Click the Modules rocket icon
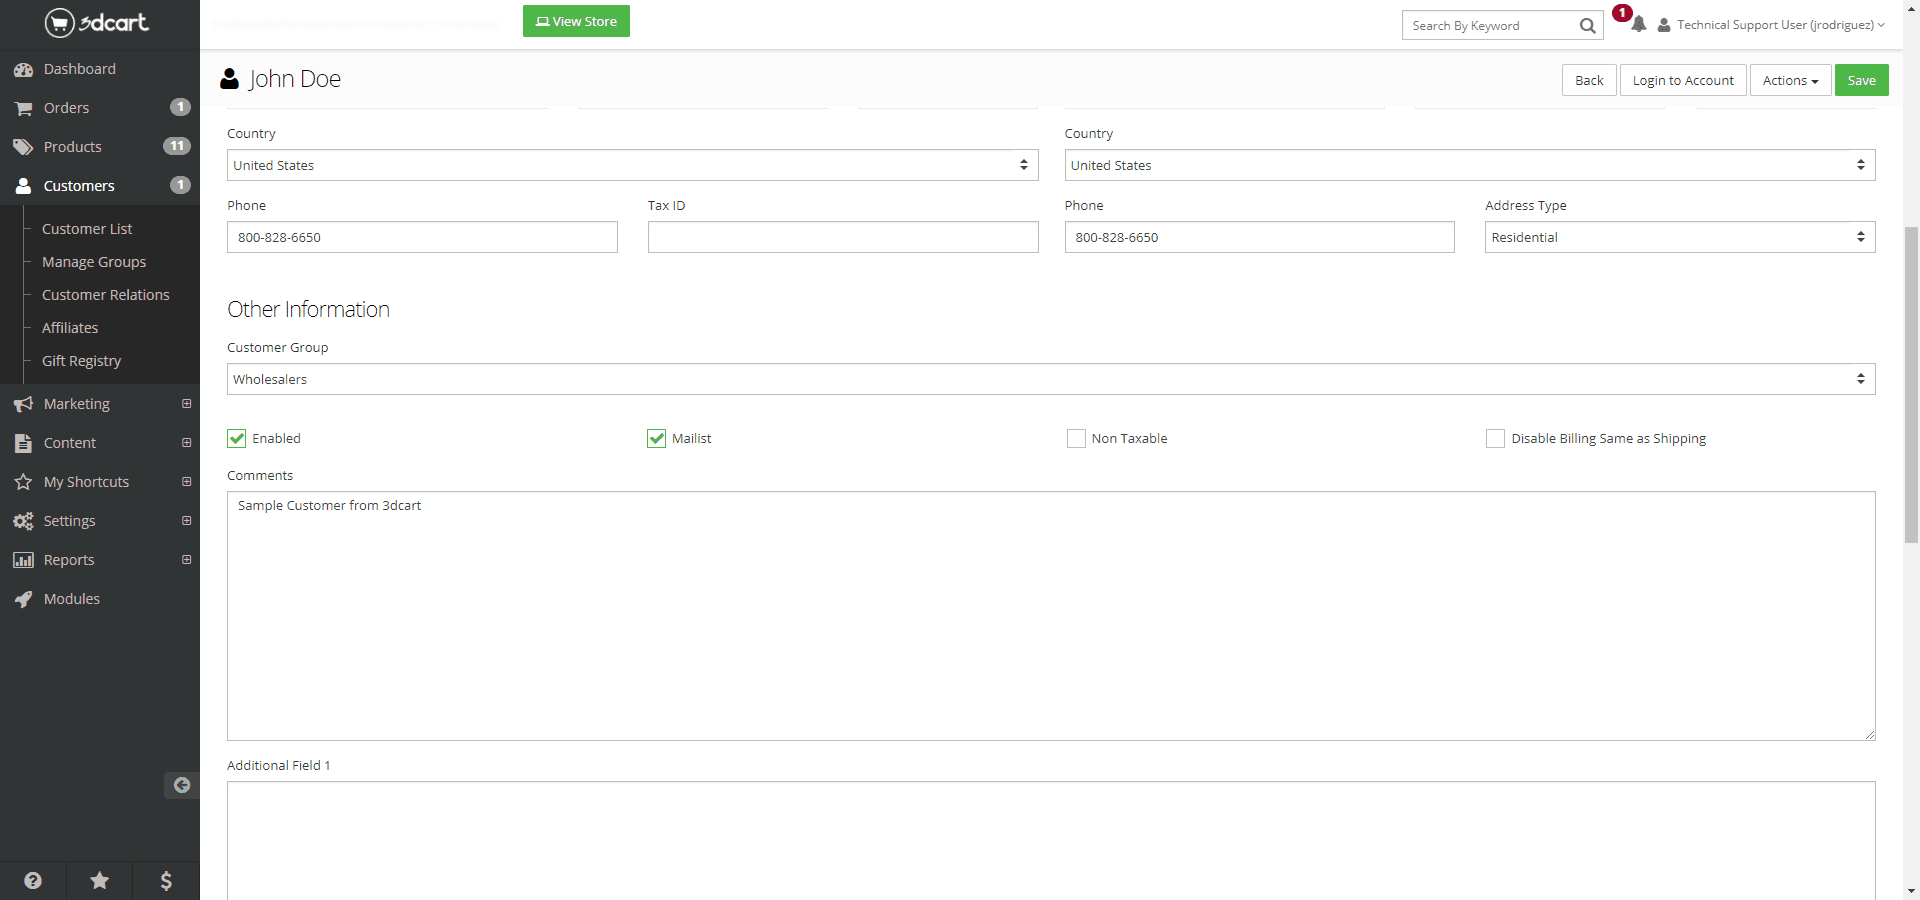 (23, 599)
